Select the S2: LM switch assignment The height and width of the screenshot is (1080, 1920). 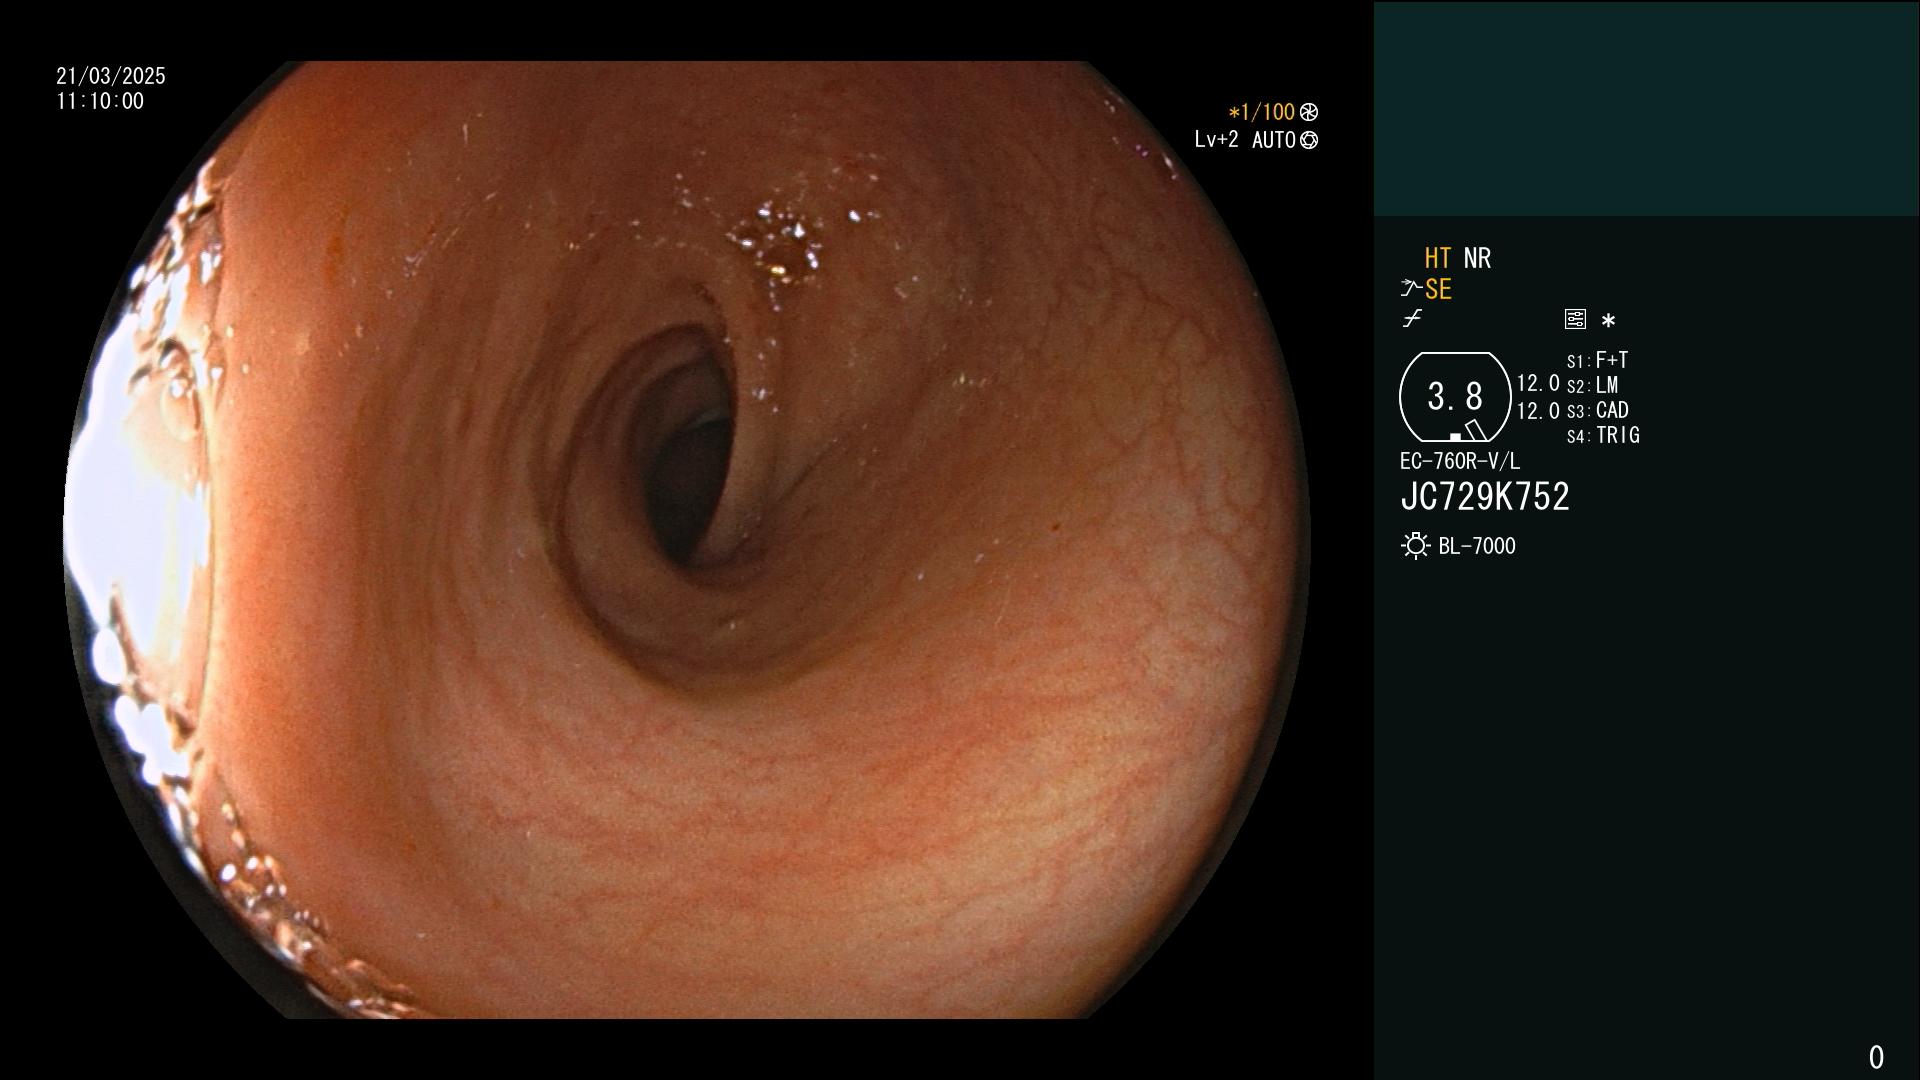click(1592, 385)
